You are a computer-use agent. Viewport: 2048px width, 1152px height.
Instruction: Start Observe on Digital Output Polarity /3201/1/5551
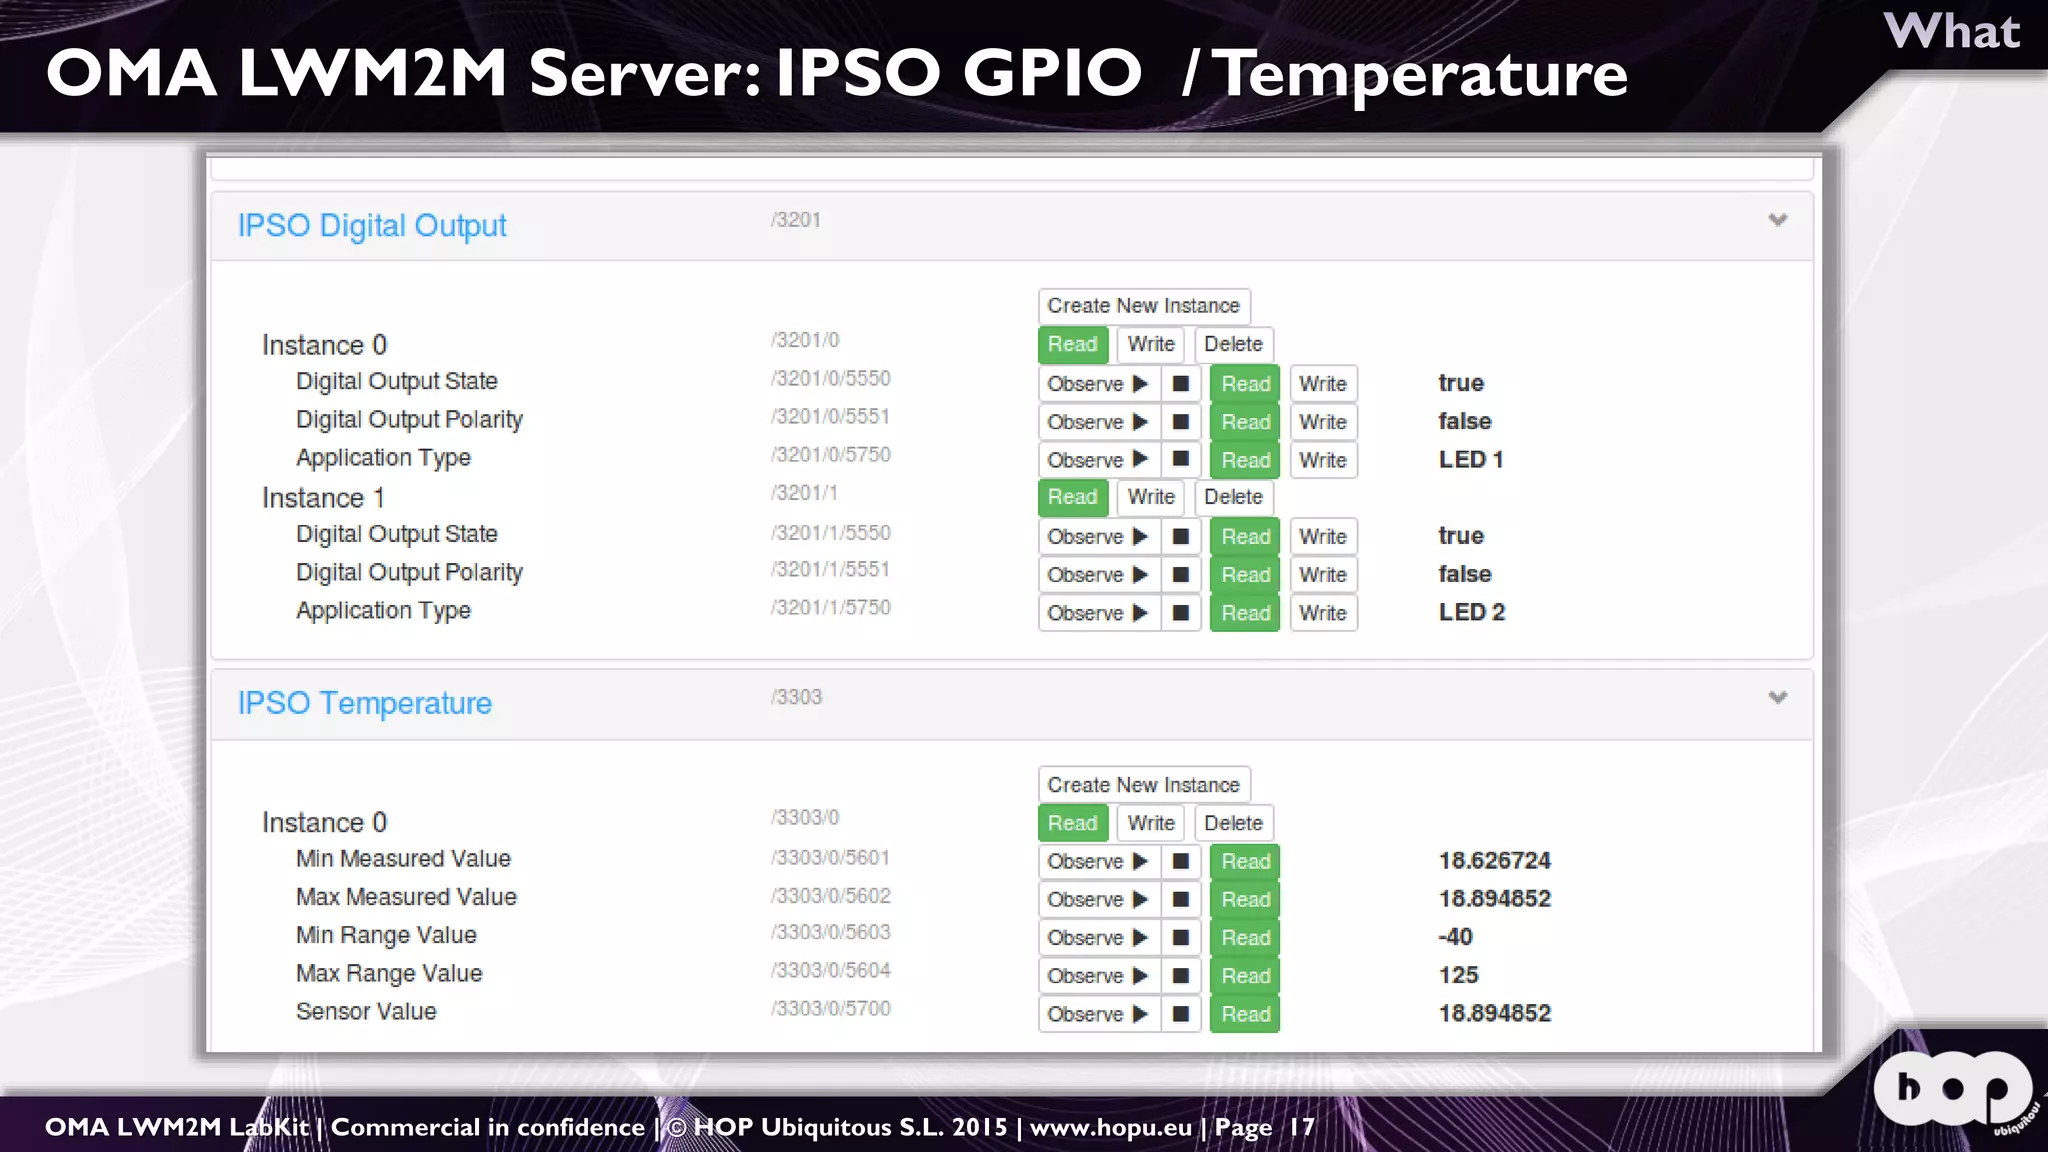pyautogui.click(x=1099, y=575)
